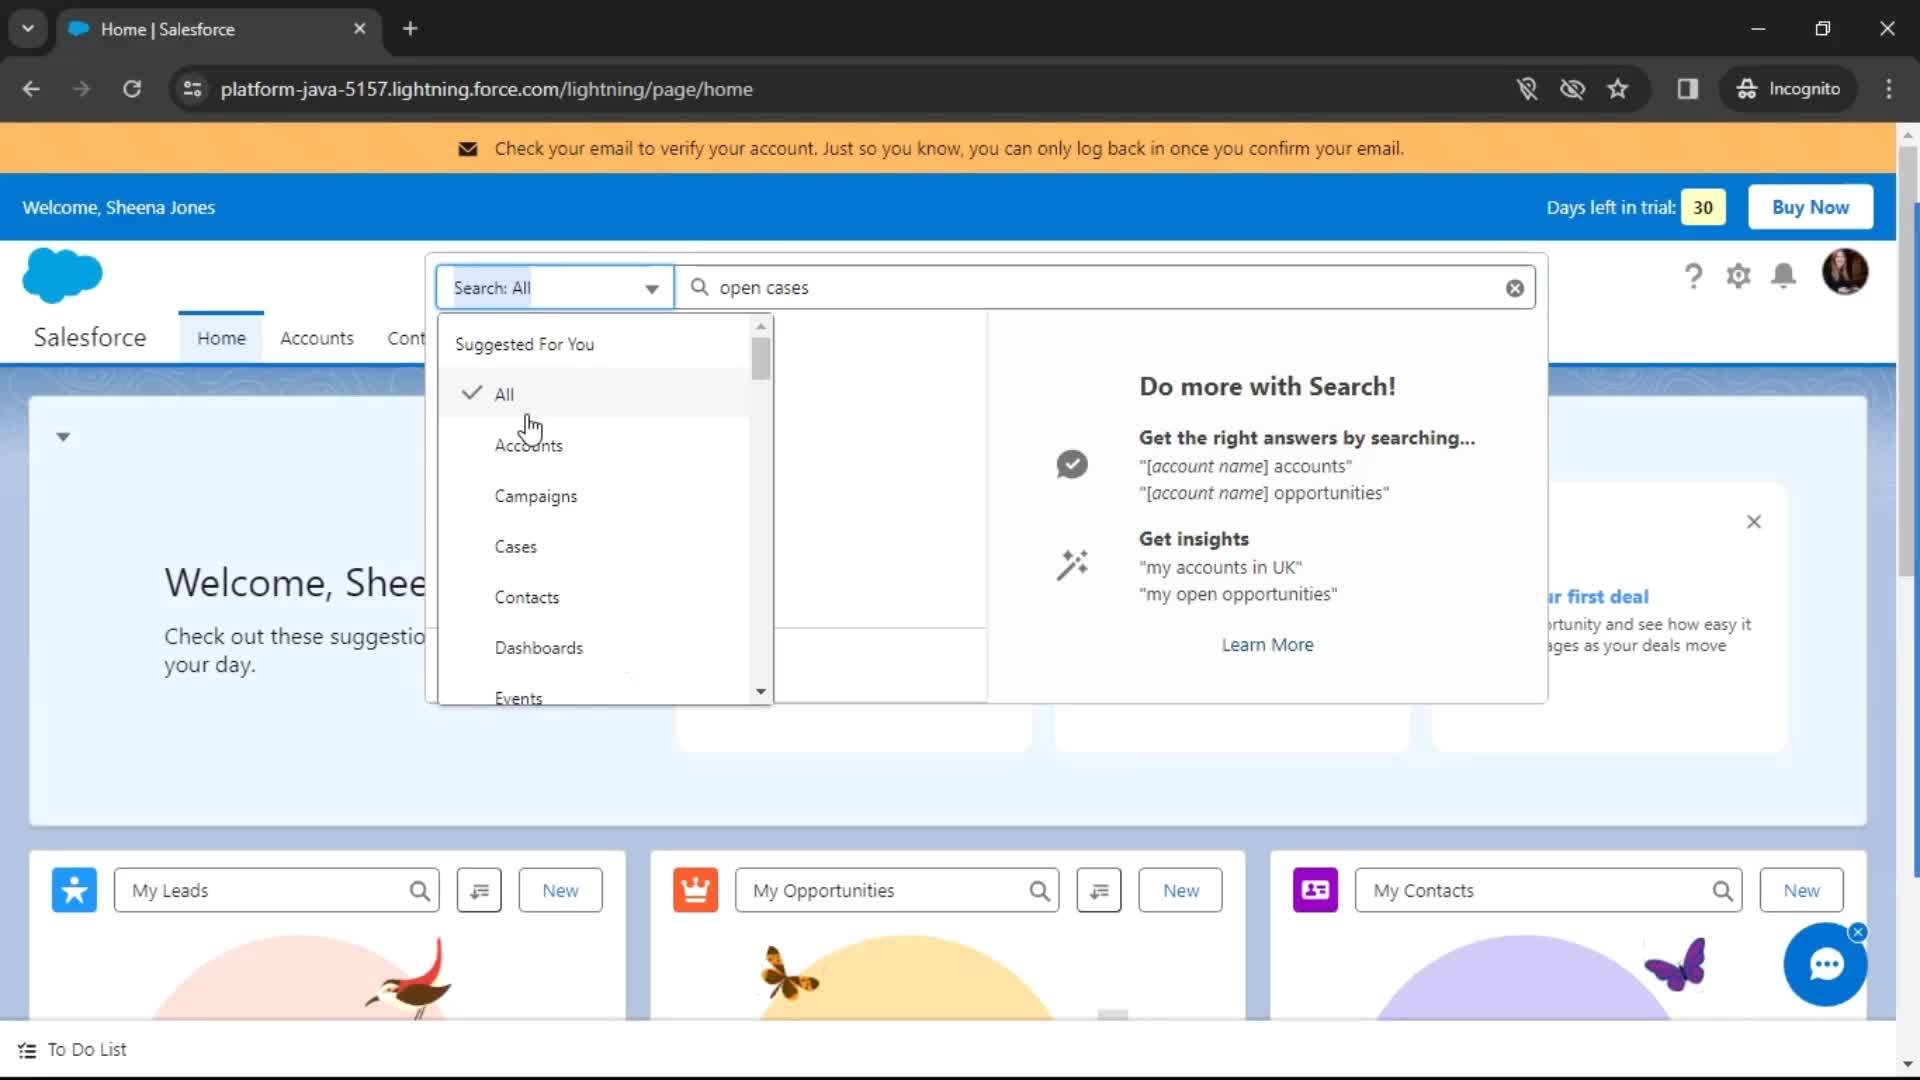Open the Setup gear icon
This screenshot has height=1080, width=1920.
tap(1738, 276)
